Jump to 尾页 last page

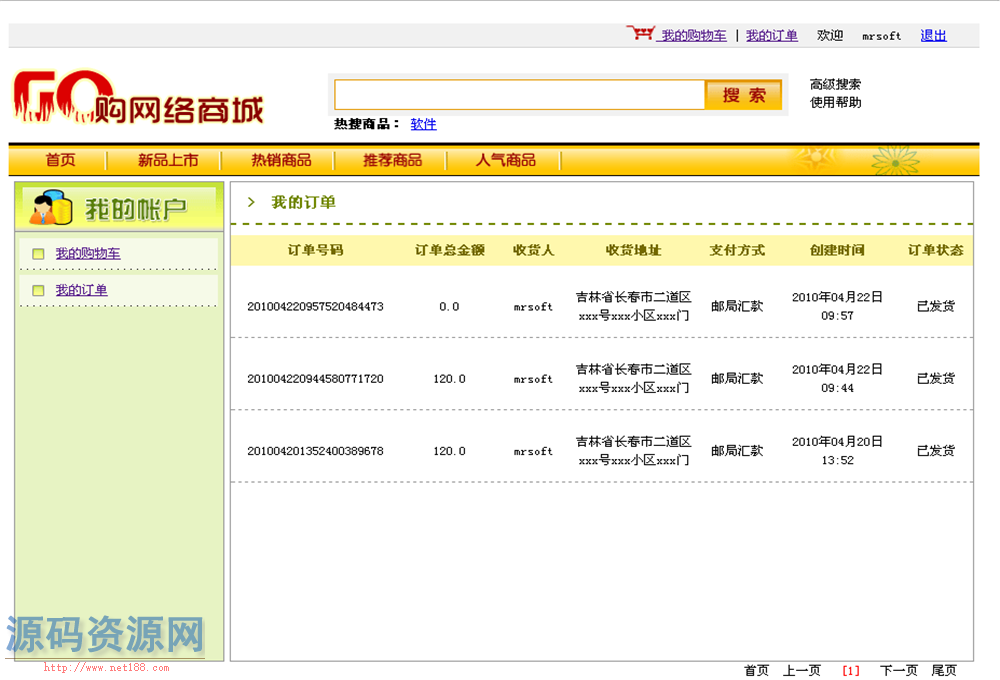point(944,670)
